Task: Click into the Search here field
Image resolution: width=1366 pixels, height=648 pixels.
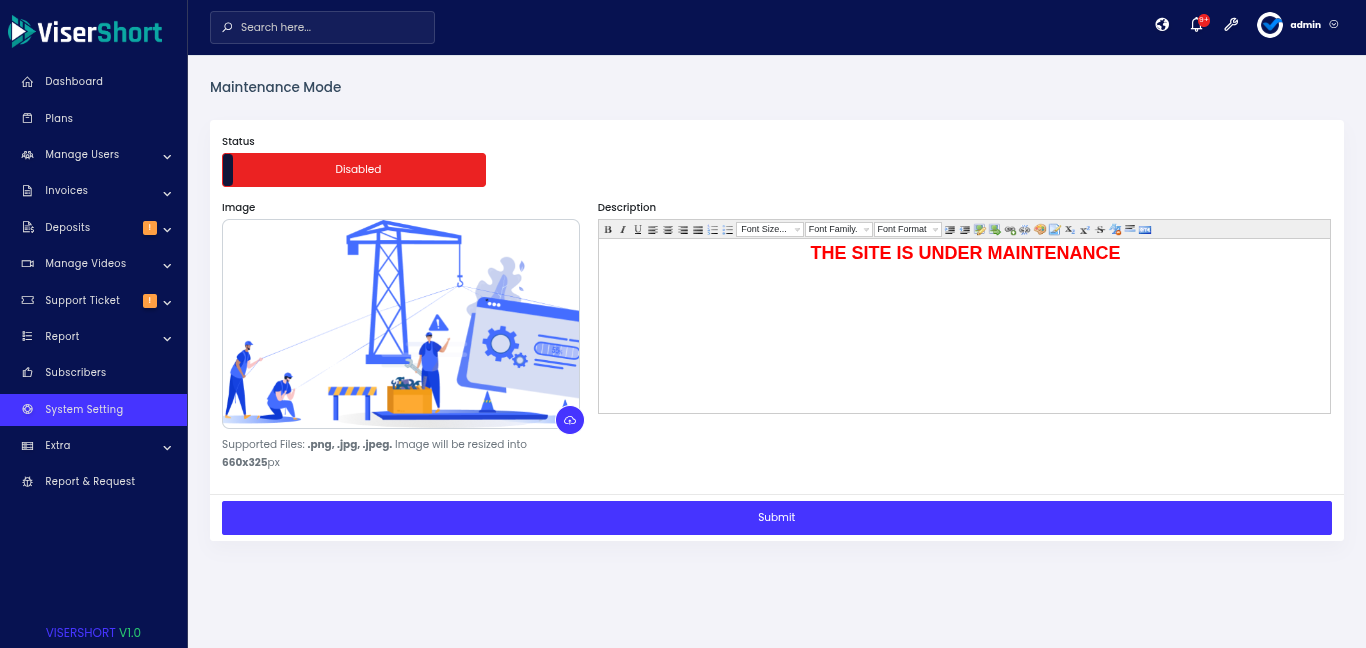Action: 322,28
